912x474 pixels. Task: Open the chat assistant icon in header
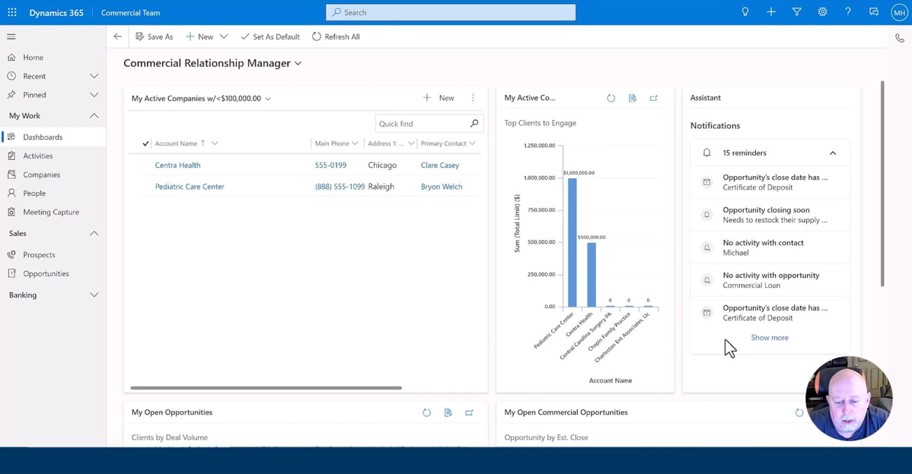pos(874,12)
